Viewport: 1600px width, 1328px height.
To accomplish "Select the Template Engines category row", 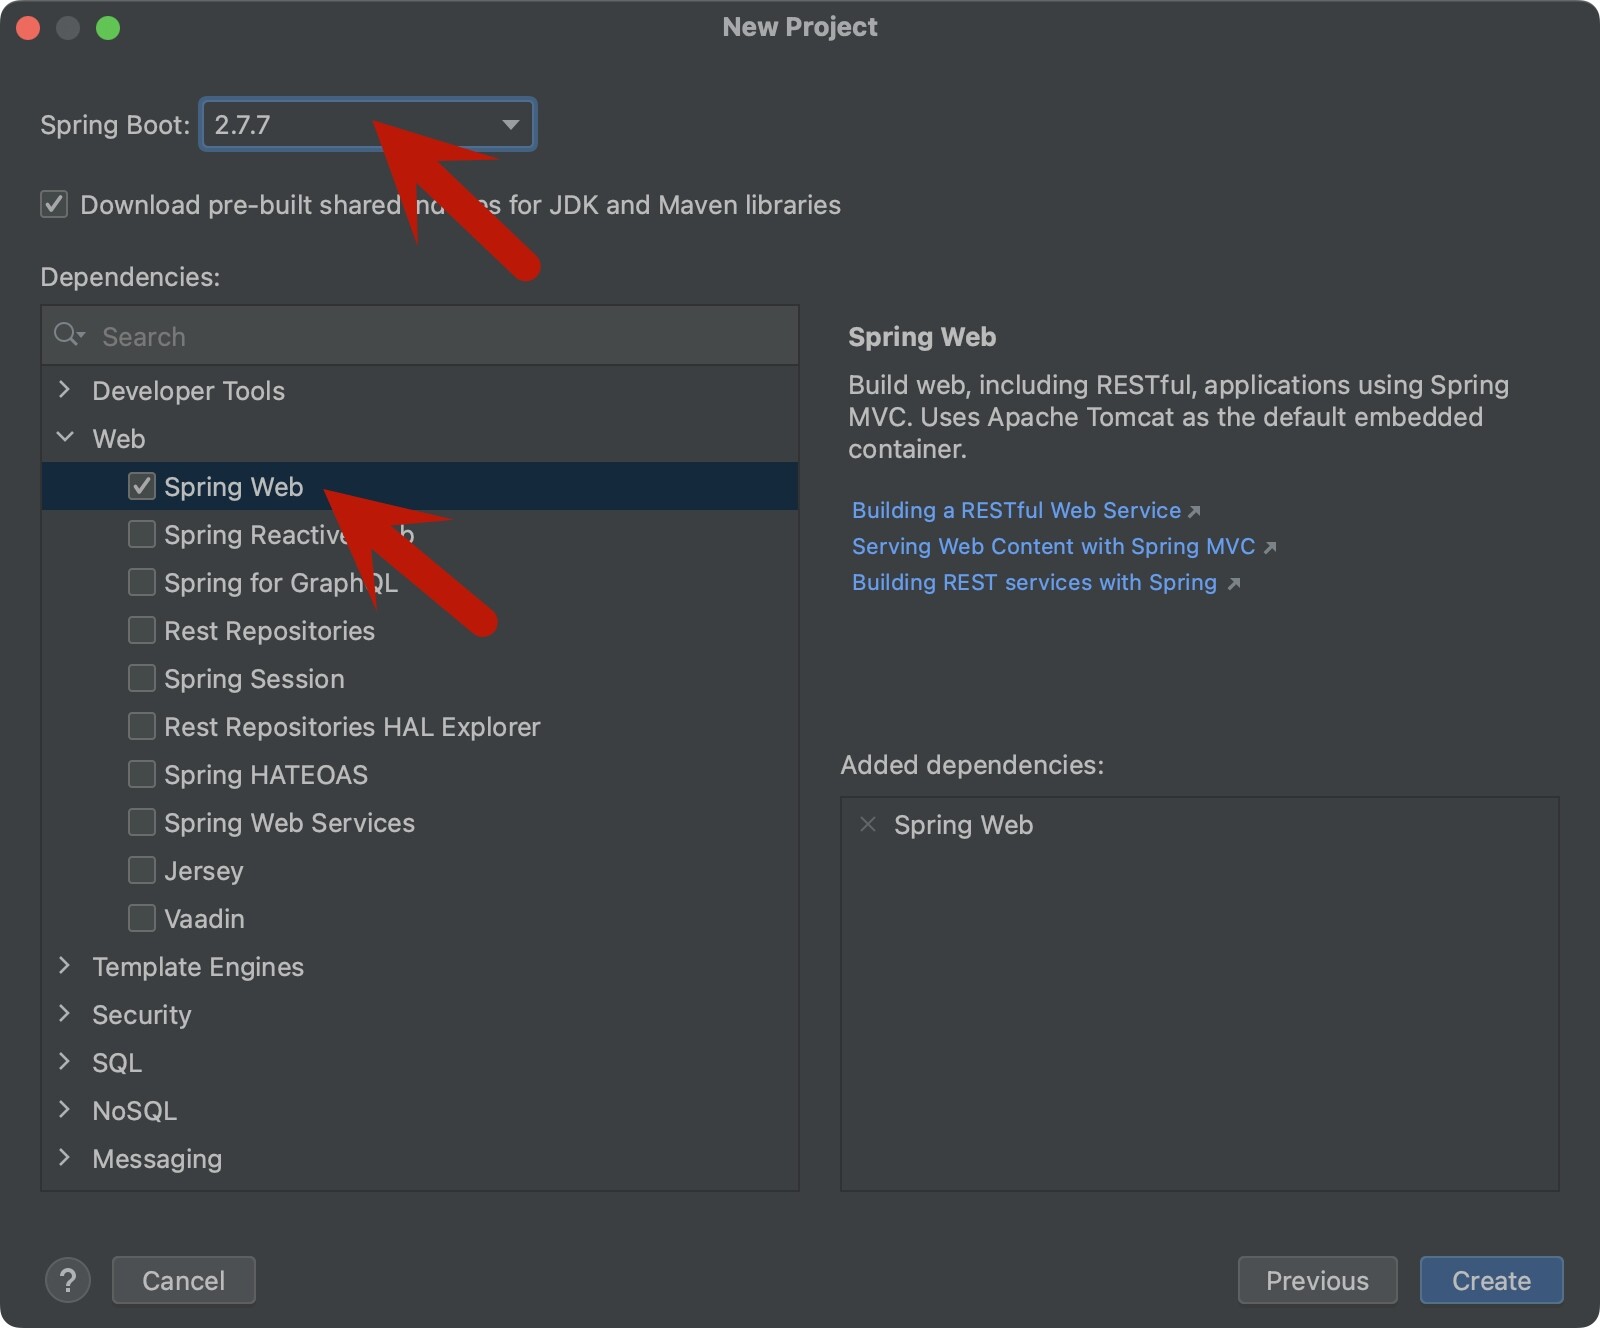I will (198, 966).
